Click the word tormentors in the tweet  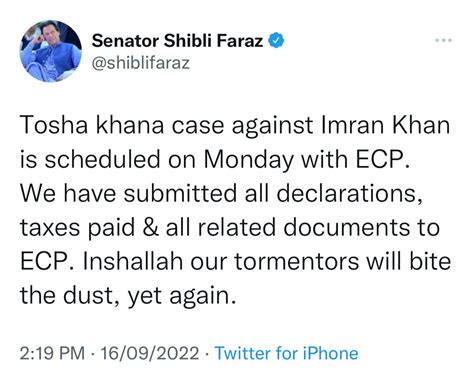pos(296,261)
